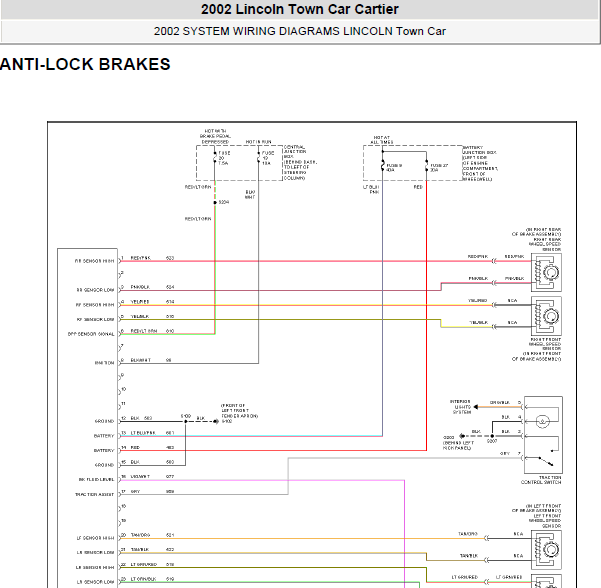Click the "LT GRN/BLK" wire label at pin 23
The image size is (601, 588).
click(x=143, y=579)
